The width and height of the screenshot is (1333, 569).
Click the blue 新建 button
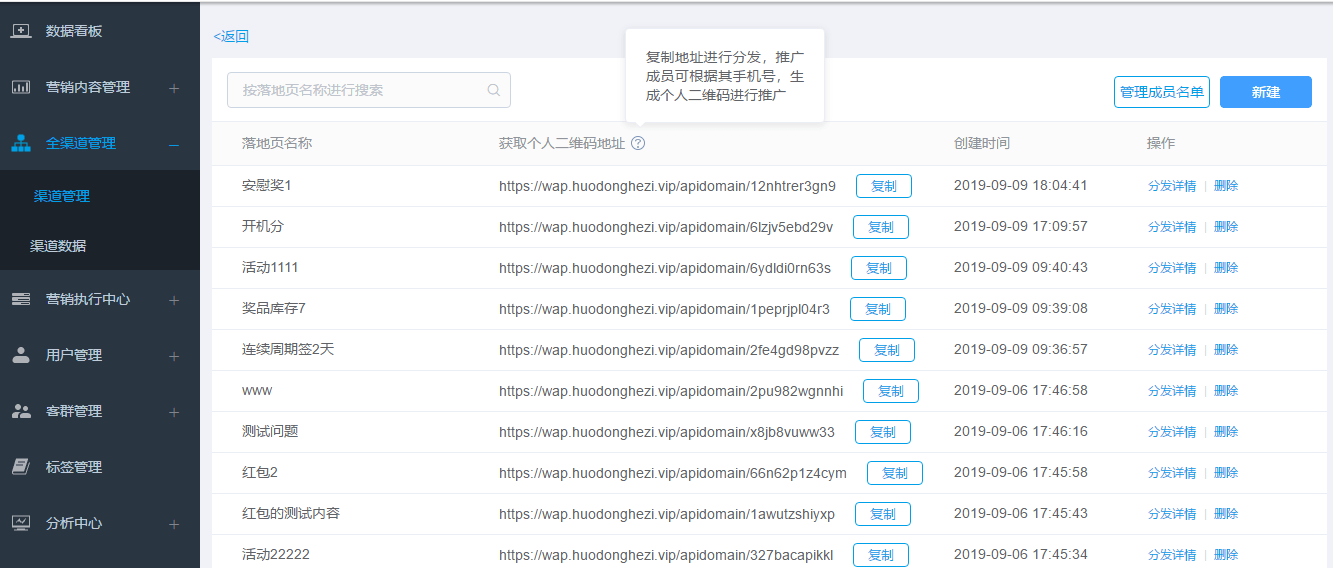pos(1266,92)
